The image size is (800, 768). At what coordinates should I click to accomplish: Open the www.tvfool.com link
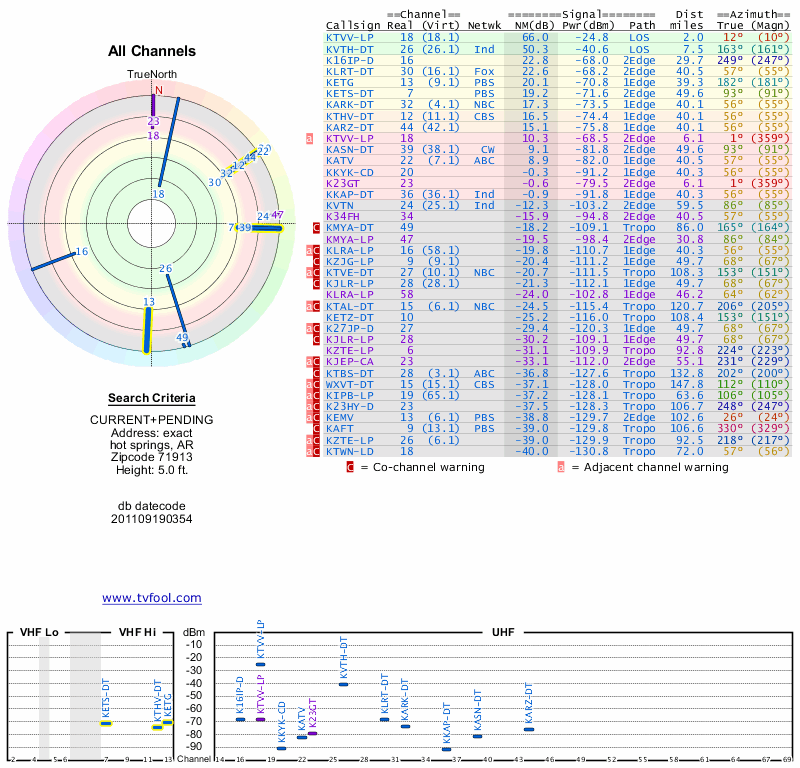[151, 598]
